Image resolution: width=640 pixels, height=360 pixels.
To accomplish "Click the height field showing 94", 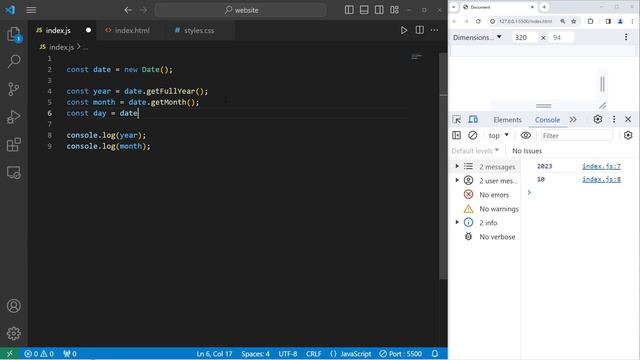I will tap(561, 38).
